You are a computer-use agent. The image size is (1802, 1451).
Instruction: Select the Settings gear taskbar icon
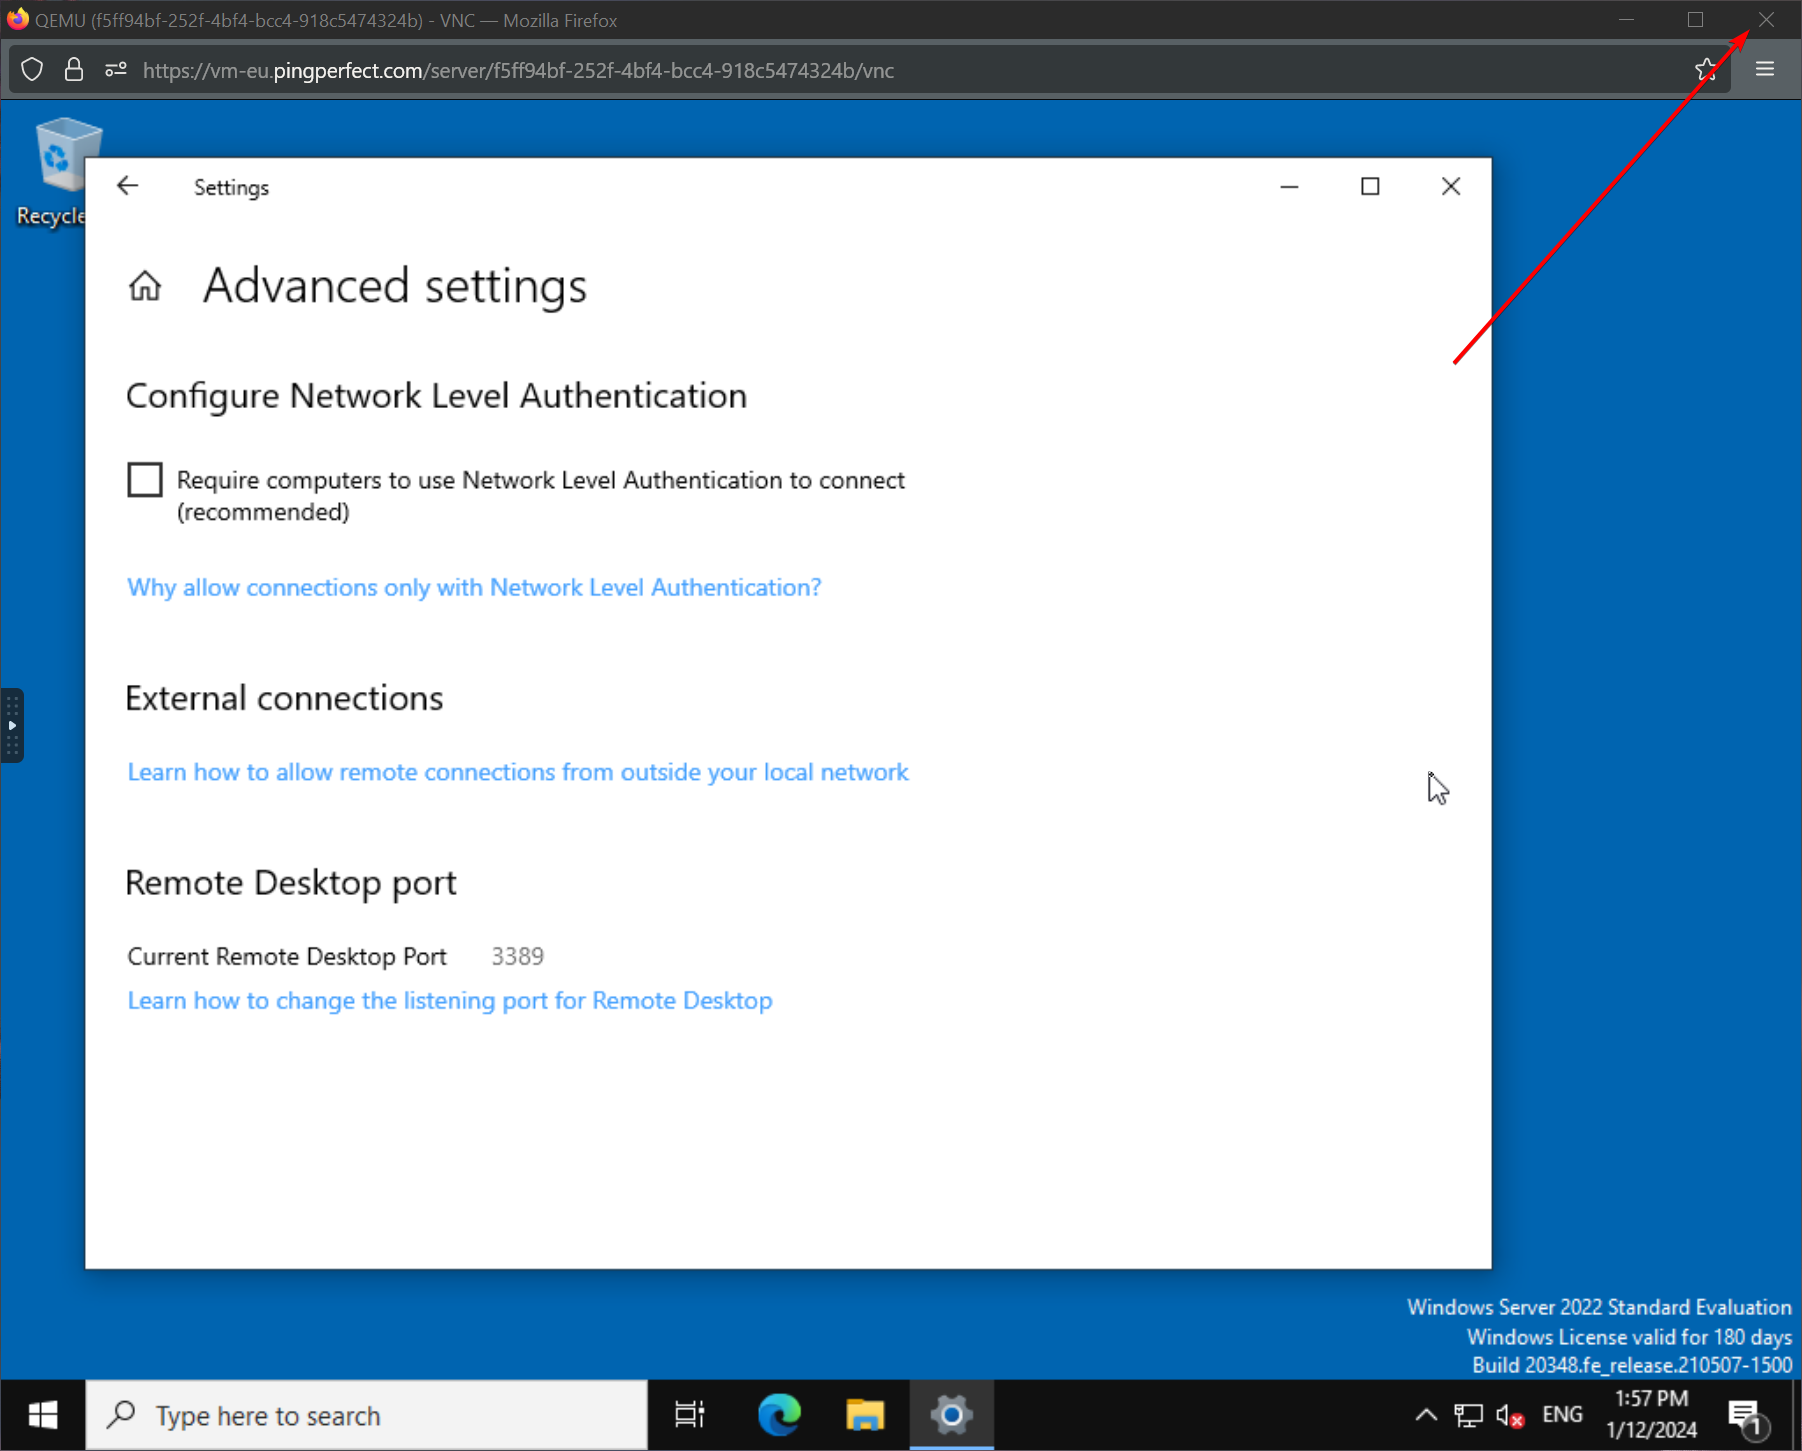coord(951,1415)
